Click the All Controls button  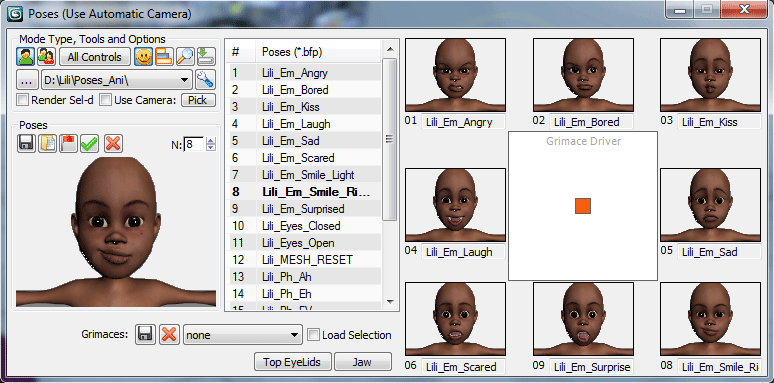coord(95,57)
